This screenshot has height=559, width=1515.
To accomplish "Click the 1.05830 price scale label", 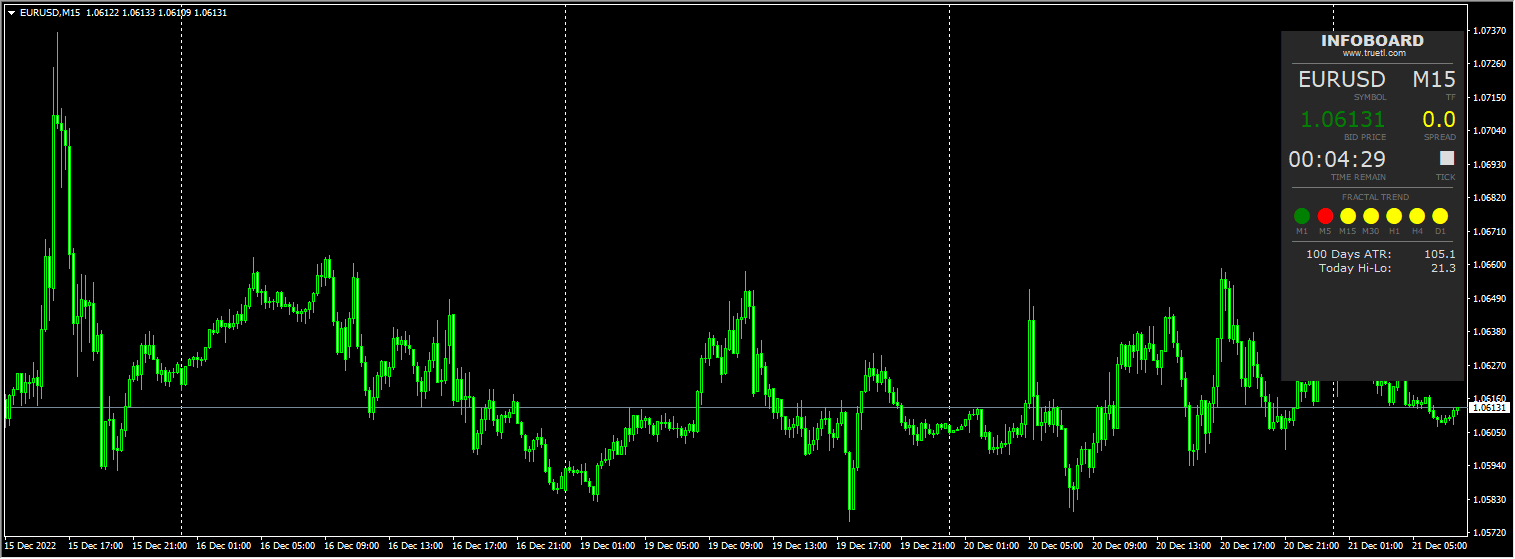I will click(x=1489, y=499).
